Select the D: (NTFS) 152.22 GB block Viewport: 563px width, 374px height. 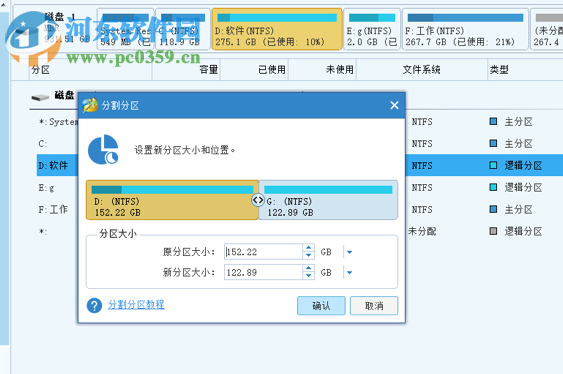click(x=172, y=200)
